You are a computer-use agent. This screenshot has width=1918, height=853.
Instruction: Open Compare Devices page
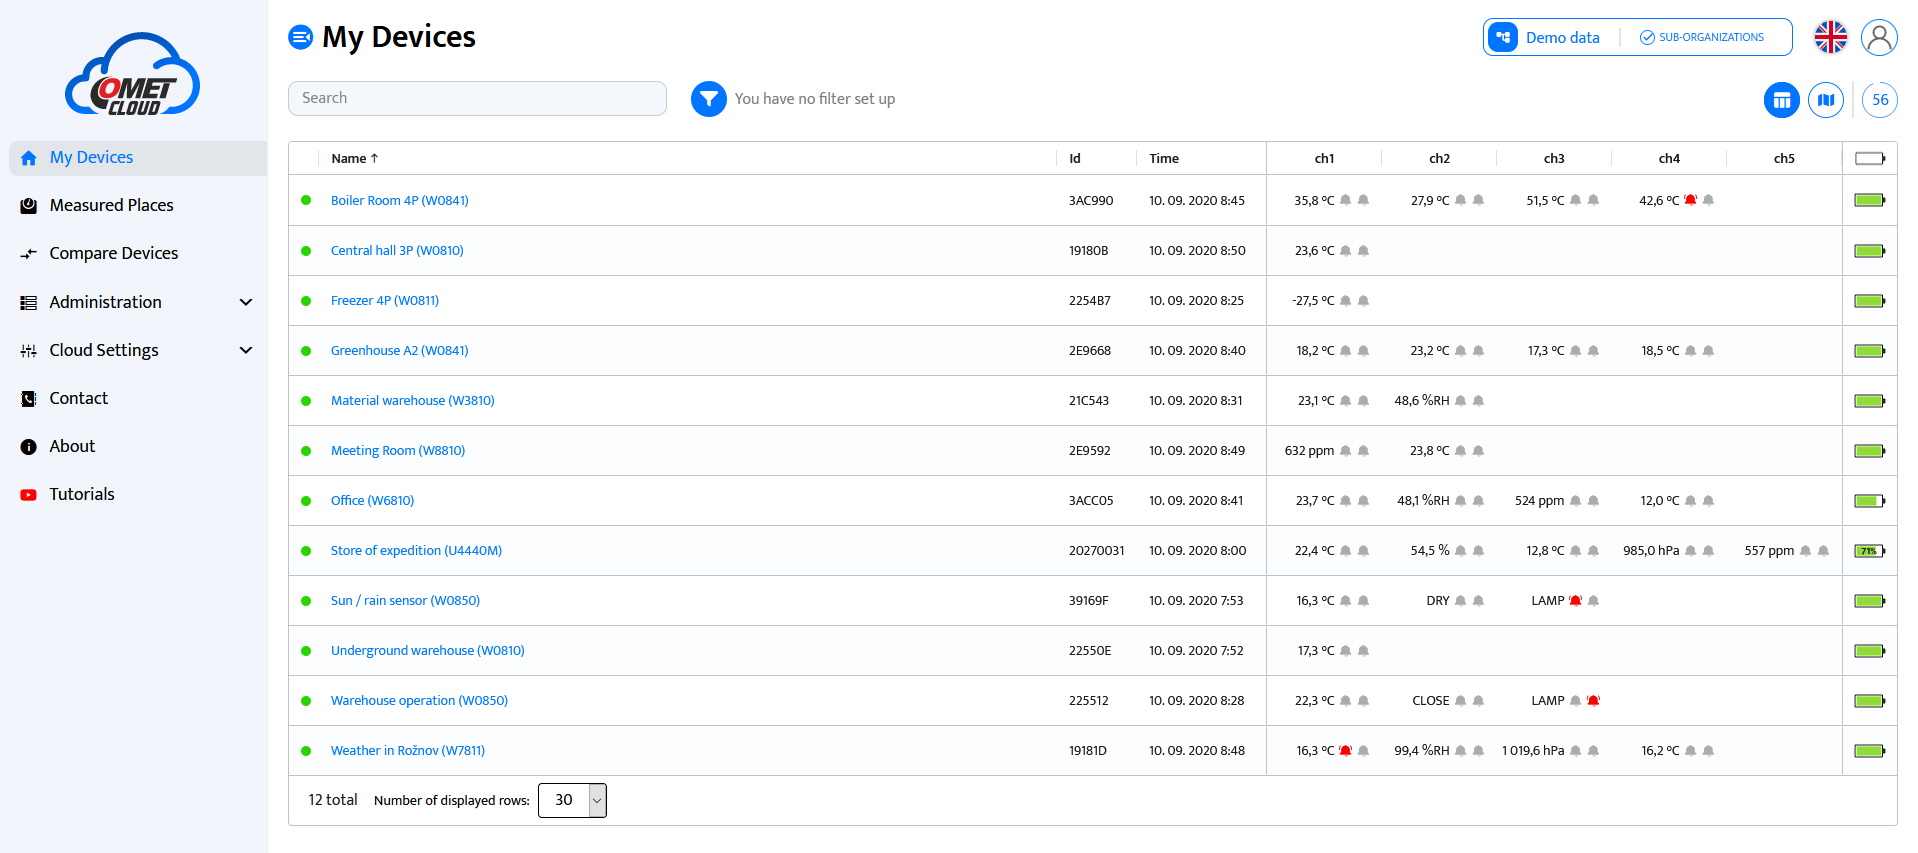click(x=113, y=253)
